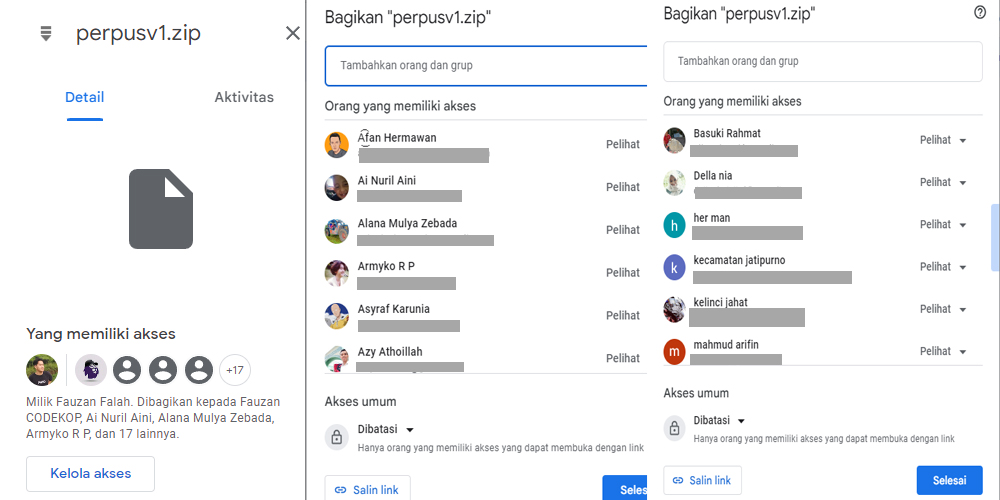This screenshot has width=1000, height=500.
Task: Open Pelihat role dropdown for Basuki Rahmat
Action: click(x=943, y=140)
